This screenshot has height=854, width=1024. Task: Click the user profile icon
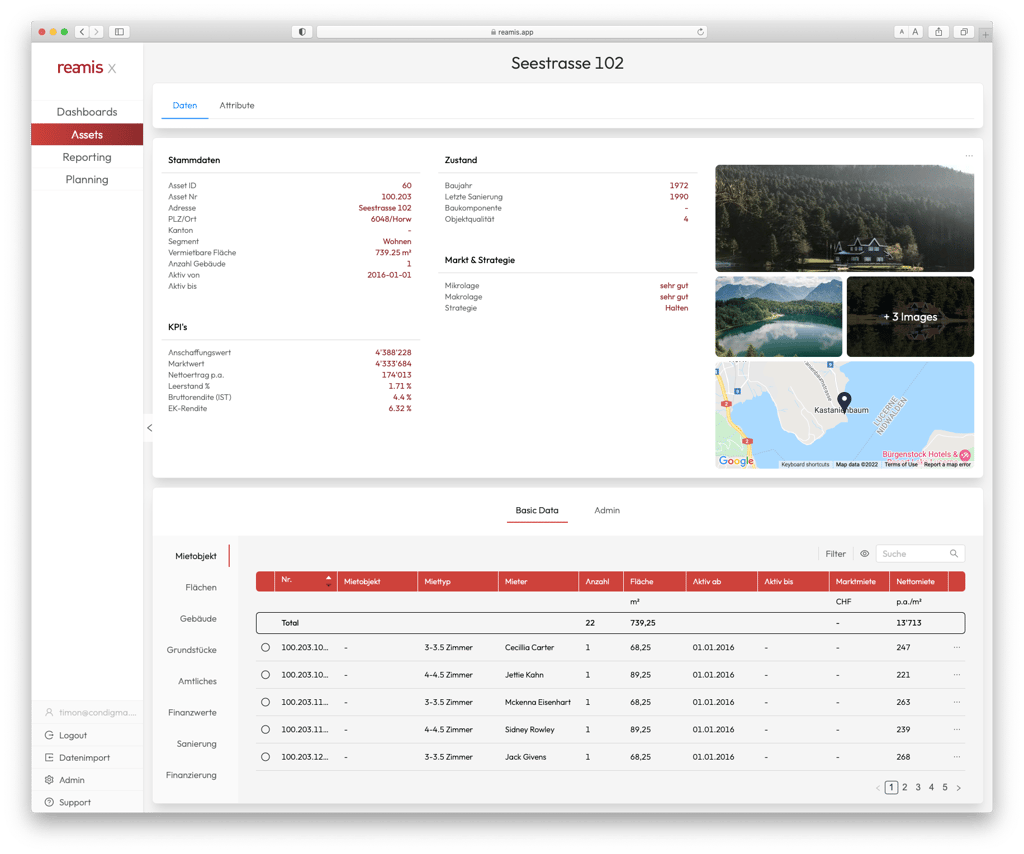tap(49, 712)
